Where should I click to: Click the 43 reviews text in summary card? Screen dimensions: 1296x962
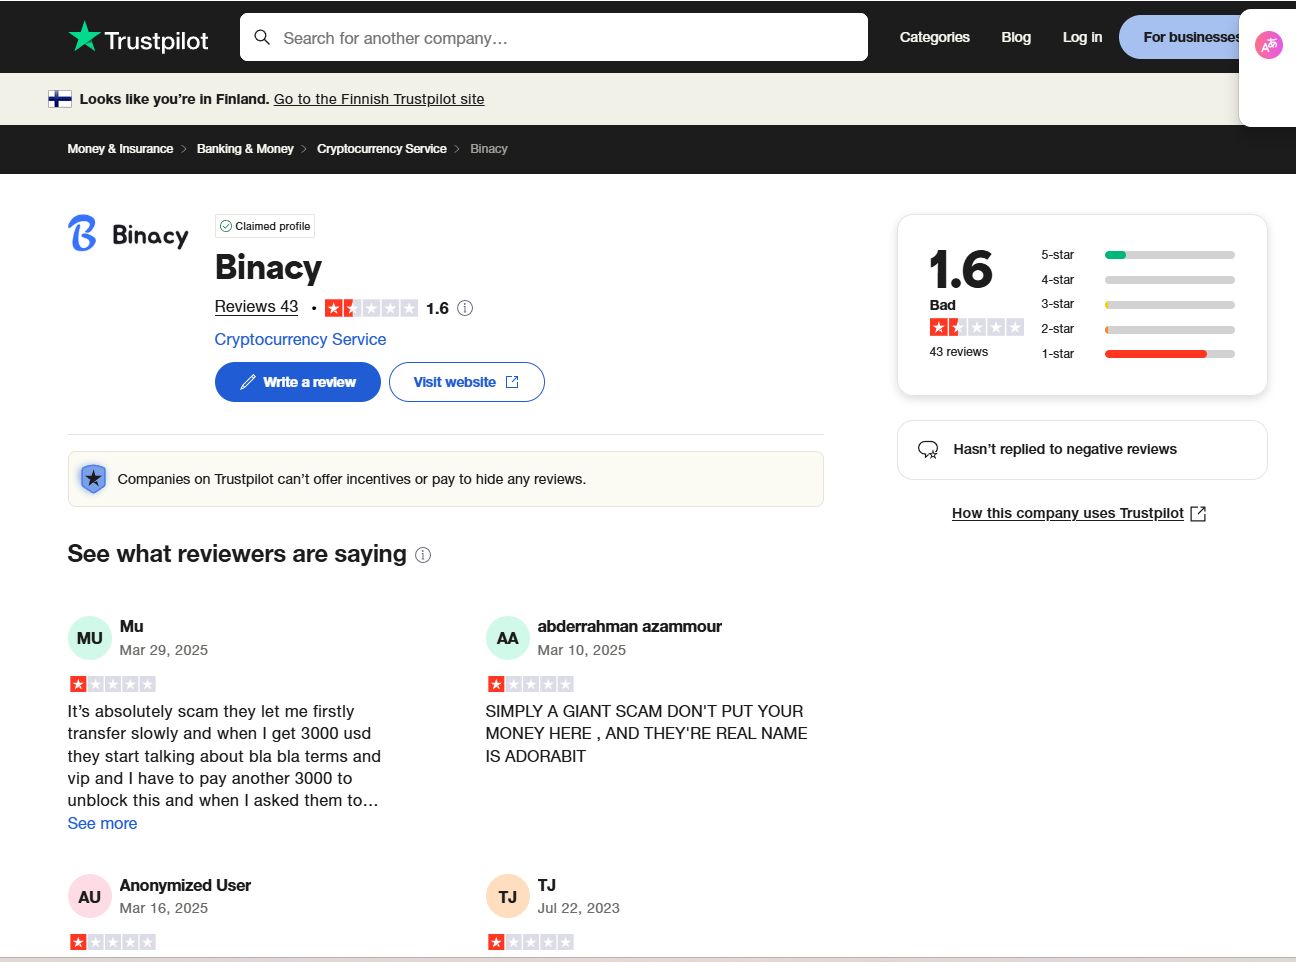pyautogui.click(x=958, y=352)
